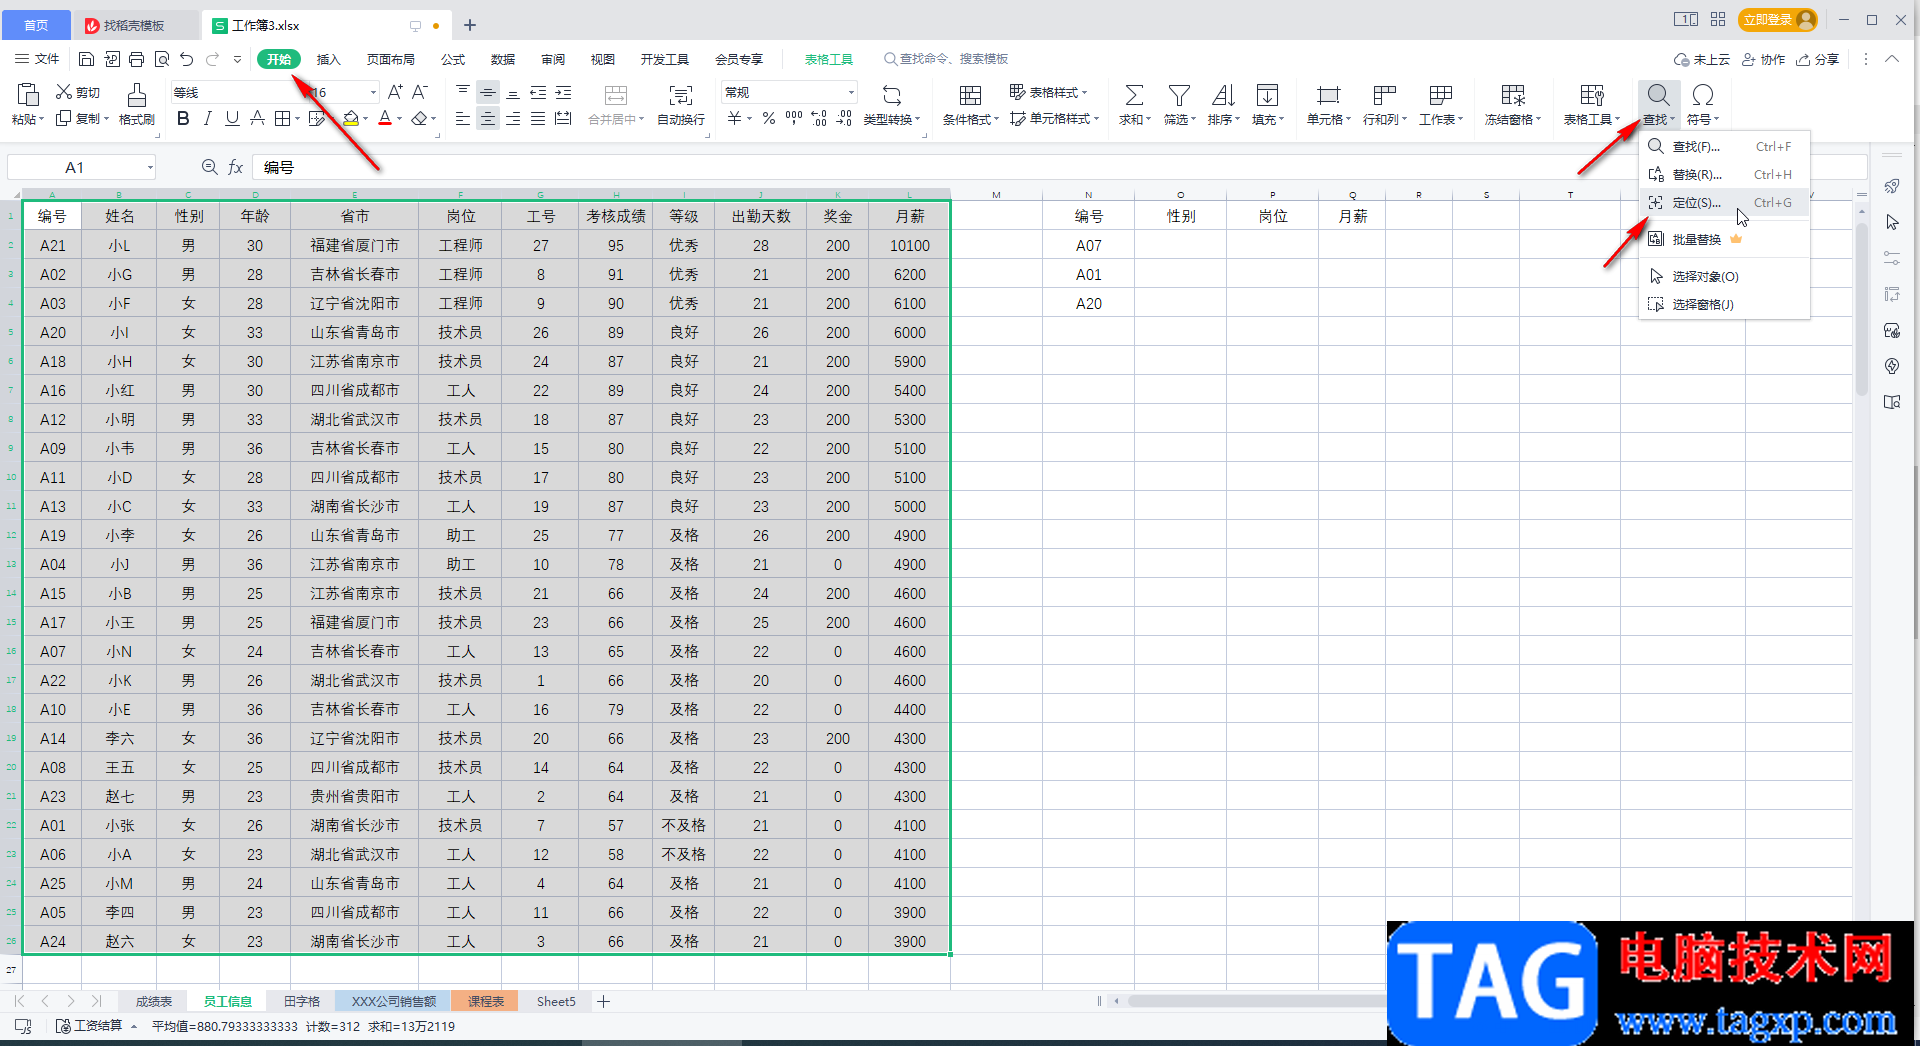This screenshot has height=1046, width=1920.
Task: Click the currency ¥ icon
Action: click(x=735, y=118)
